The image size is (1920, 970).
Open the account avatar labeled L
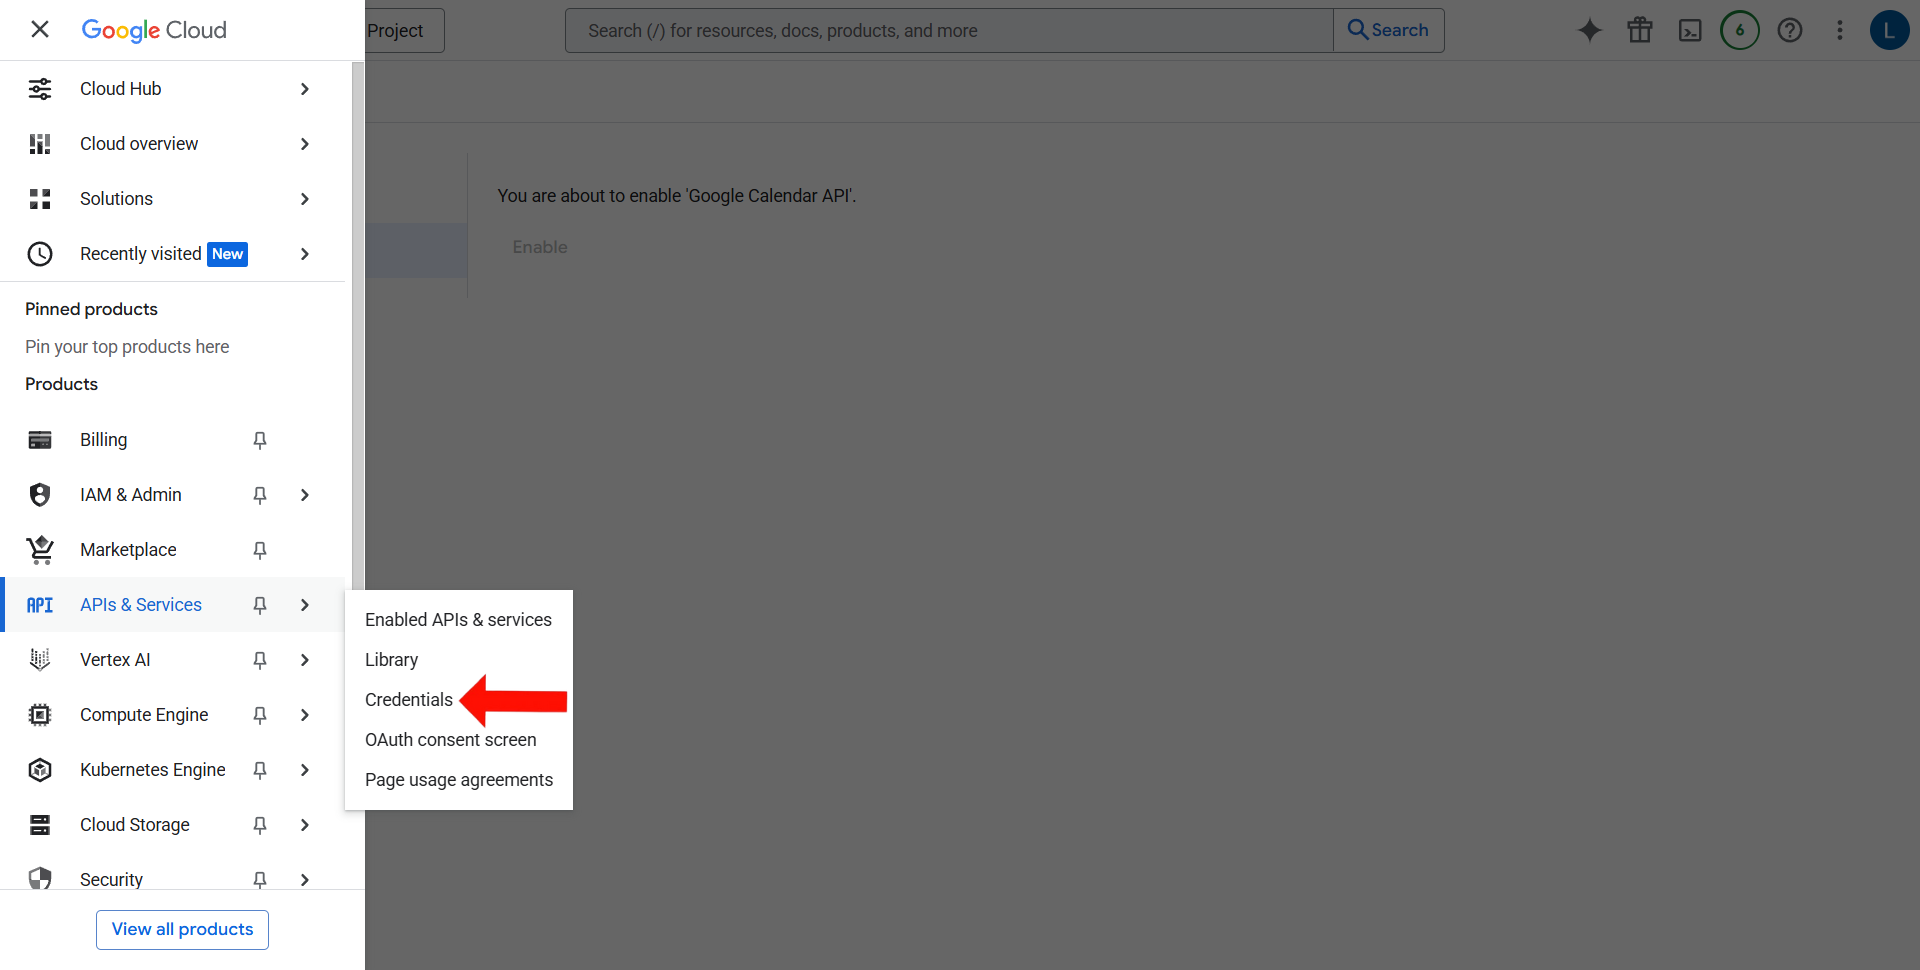click(1890, 30)
